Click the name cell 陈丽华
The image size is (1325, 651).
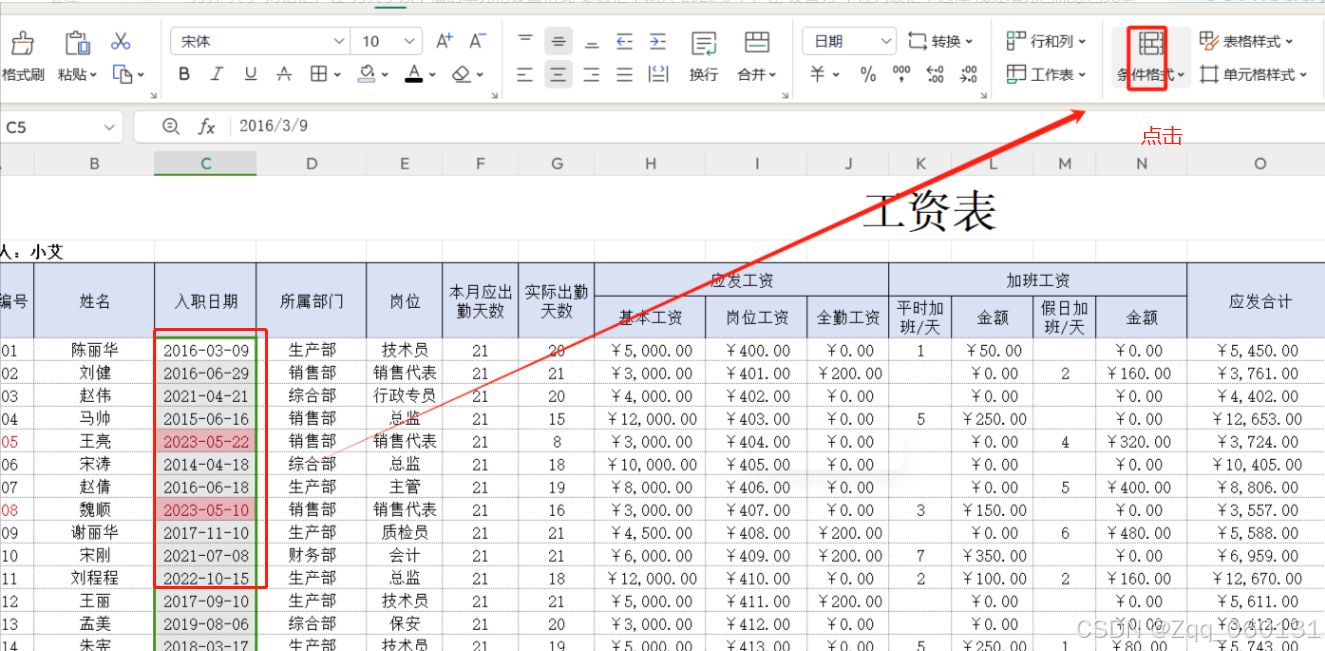[x=94, y=350]
